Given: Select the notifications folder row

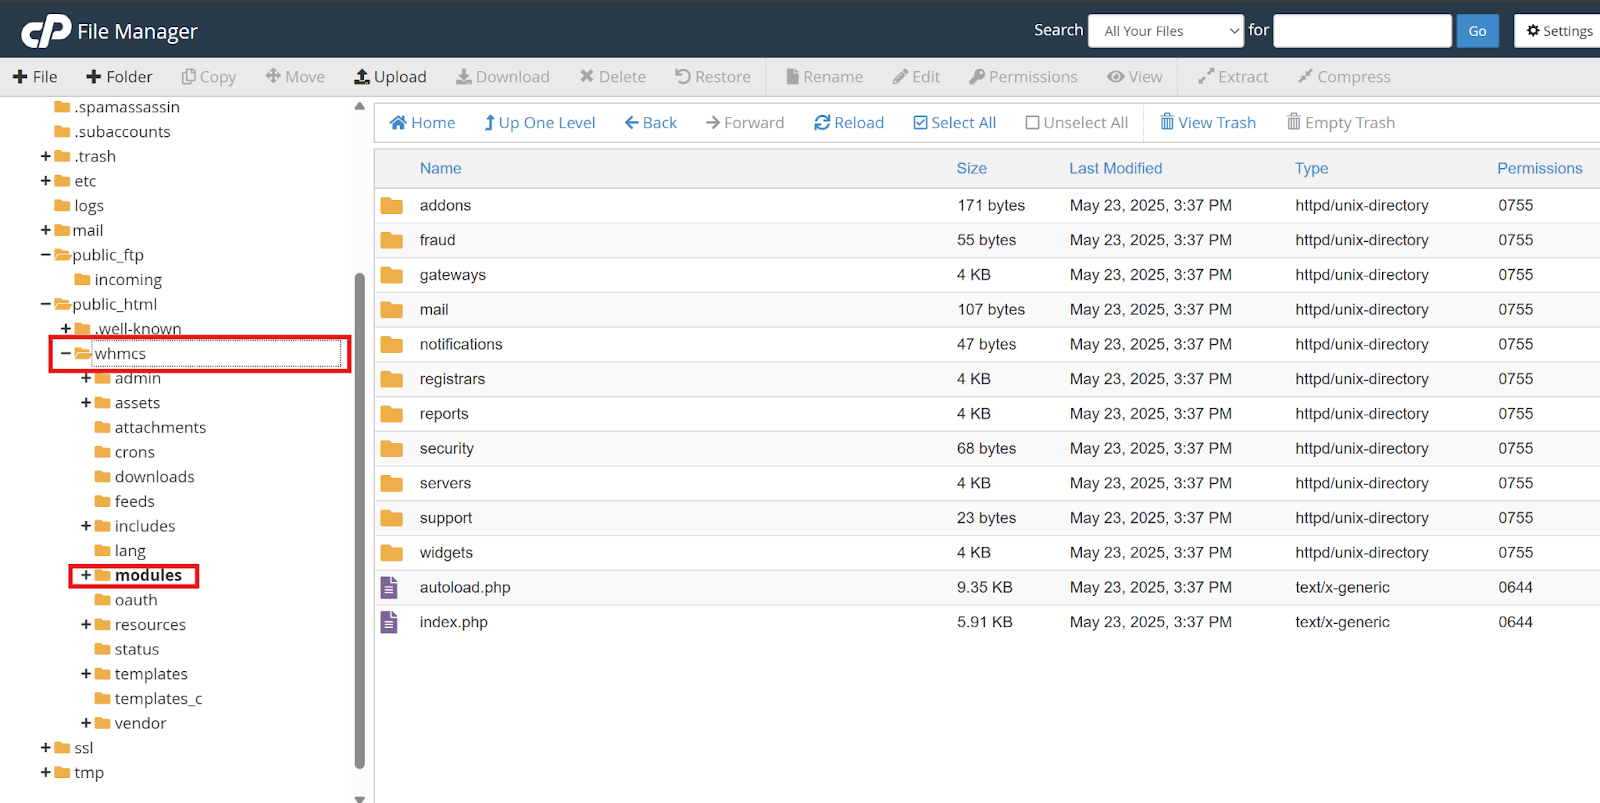Looking at the screenshot, I should tap(987, 344).
